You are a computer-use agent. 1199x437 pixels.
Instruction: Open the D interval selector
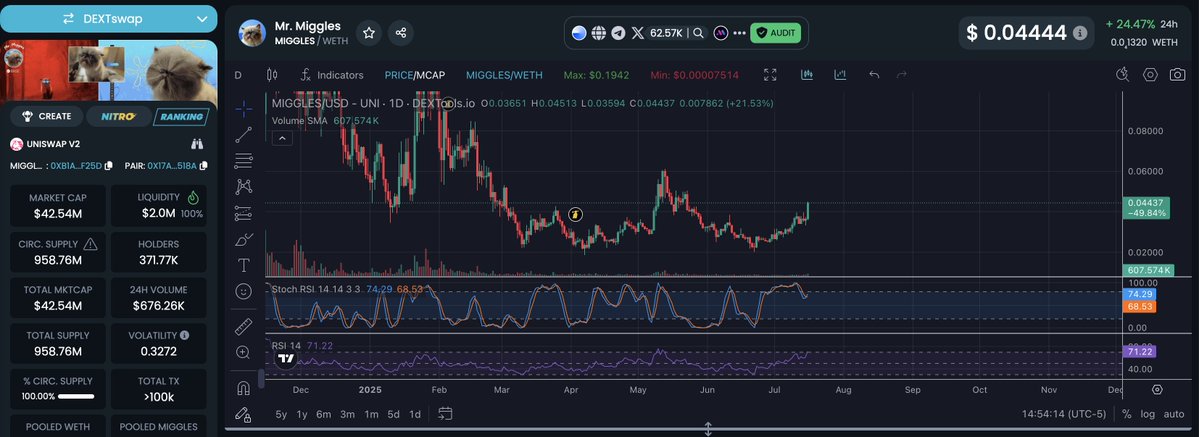tap(238, 75)
